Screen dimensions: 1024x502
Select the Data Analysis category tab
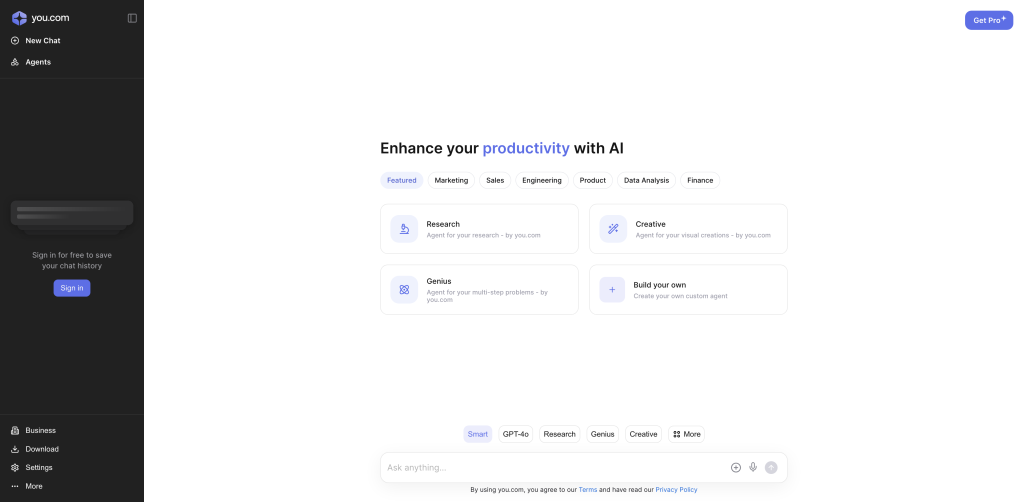click(647, 180)
